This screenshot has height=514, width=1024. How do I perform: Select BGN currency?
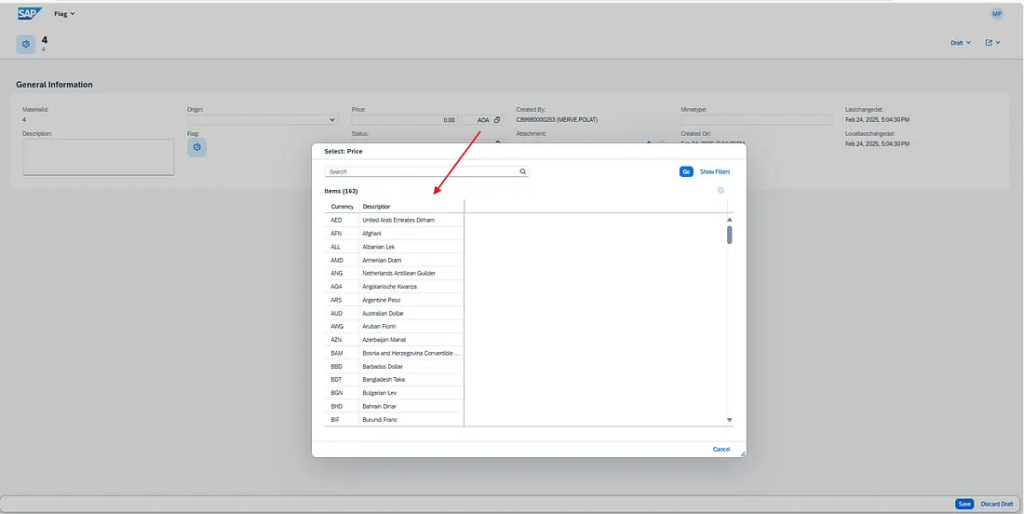337,393
